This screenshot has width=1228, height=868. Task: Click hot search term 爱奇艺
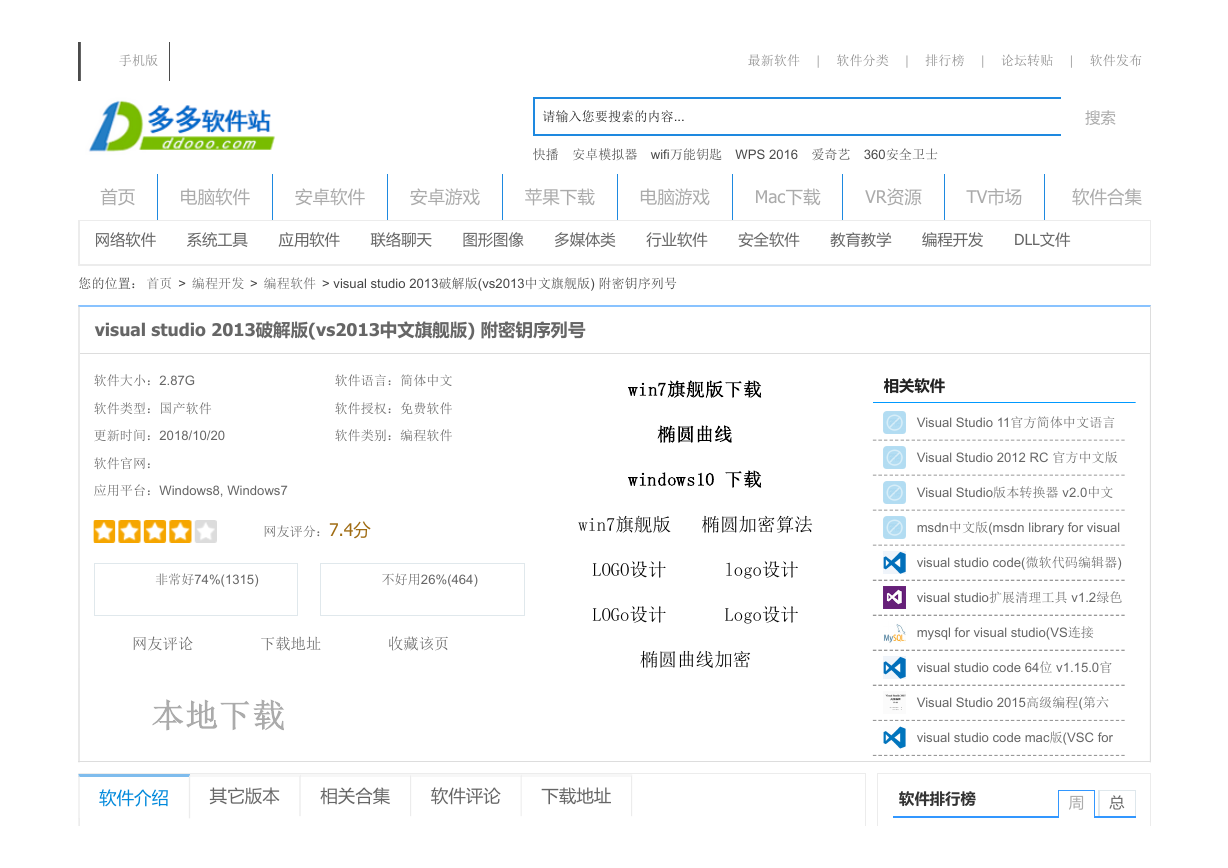coord(831,155)
